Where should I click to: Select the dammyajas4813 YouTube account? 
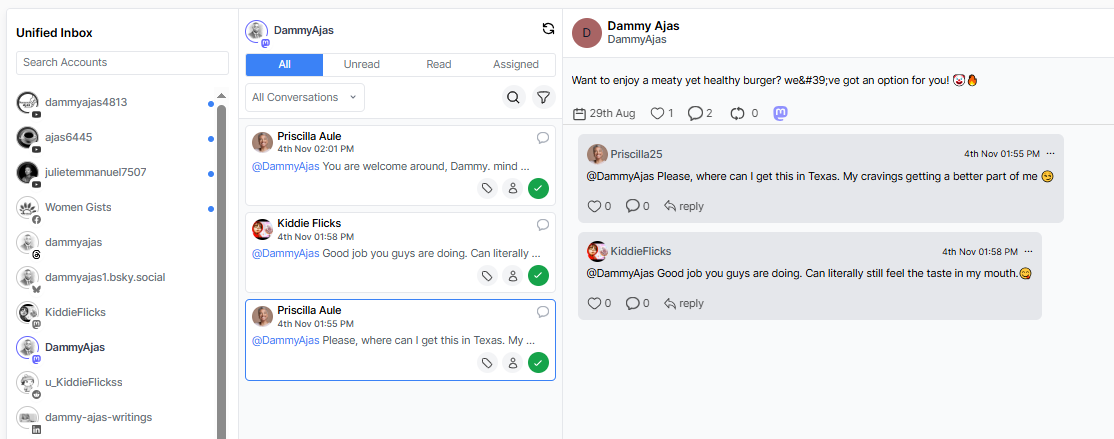[85, 102]
